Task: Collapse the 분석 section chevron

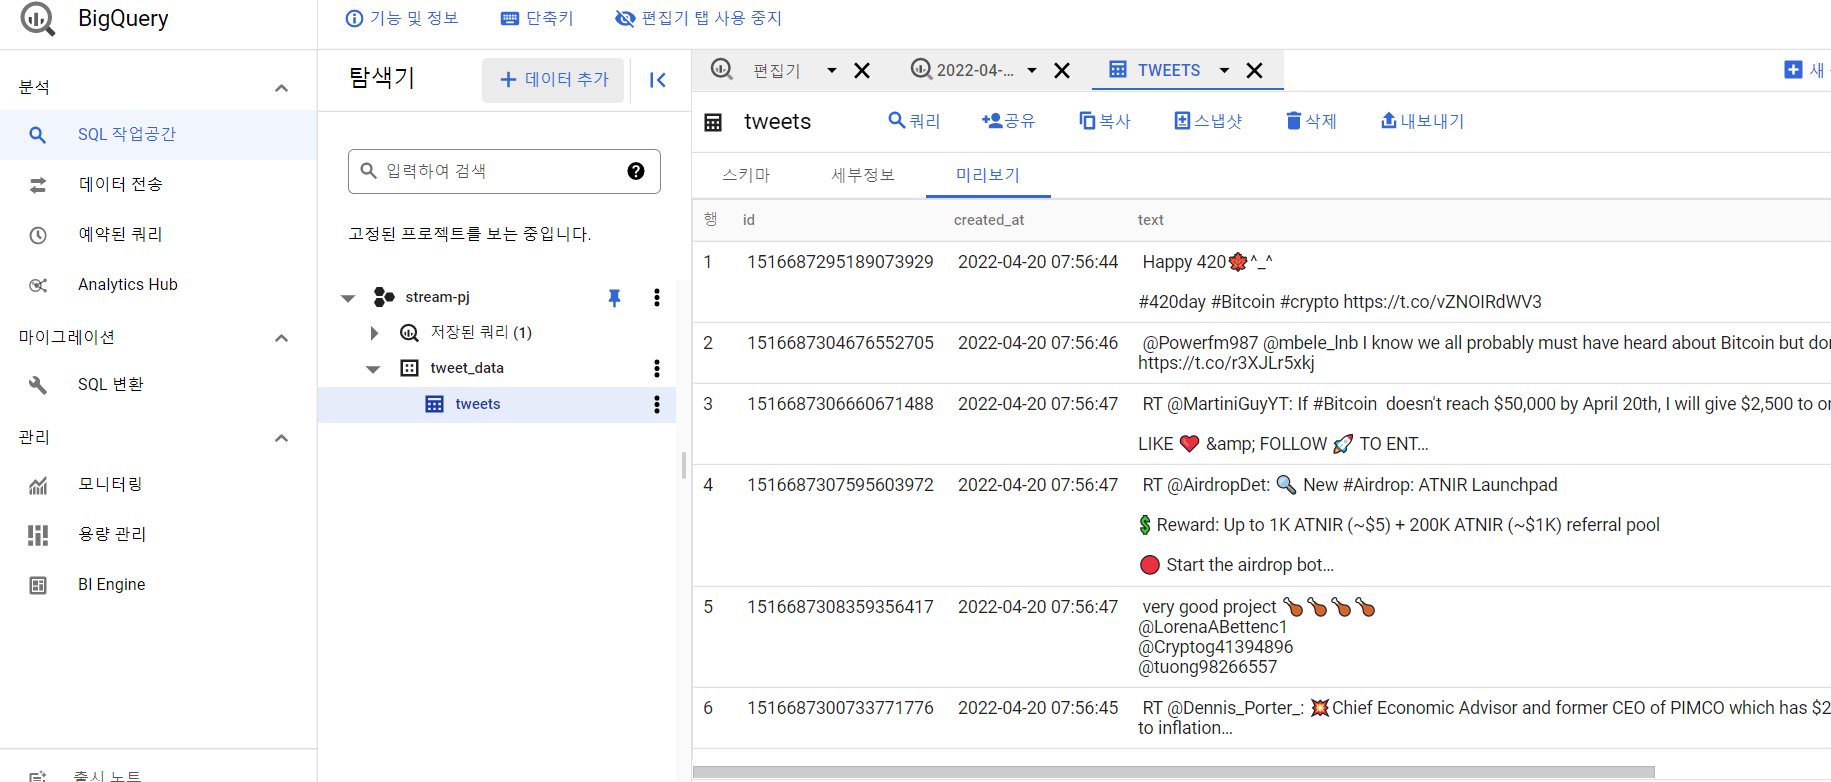Action: (x=282, y=88)
